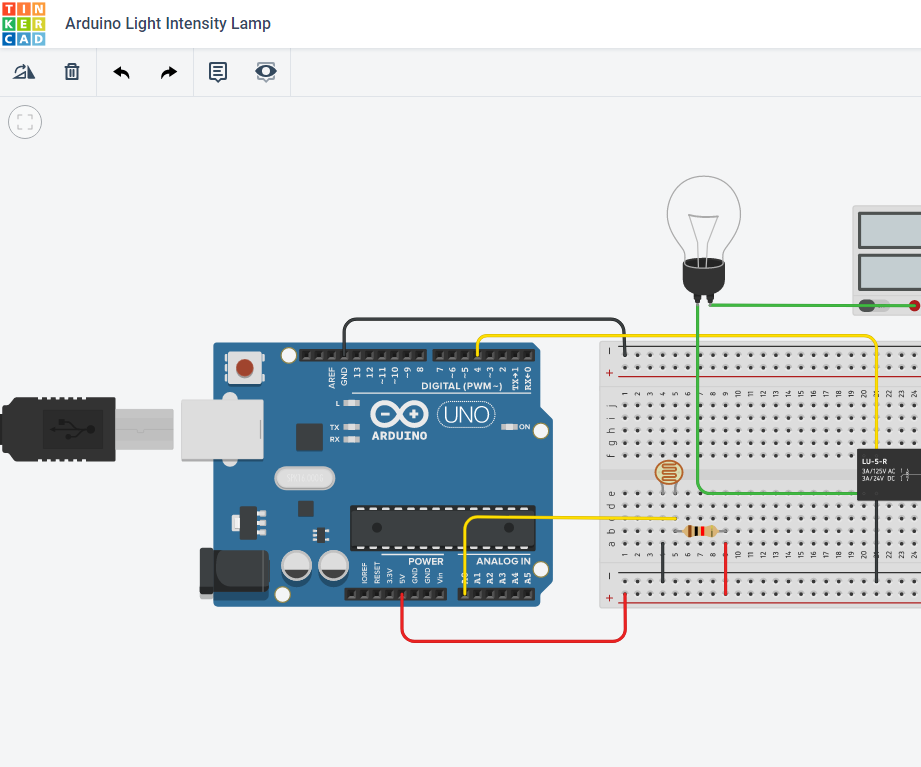Click the zoom-to-fit view icon
The height and width of the screenshot is (767, 921).
point(24,122)
